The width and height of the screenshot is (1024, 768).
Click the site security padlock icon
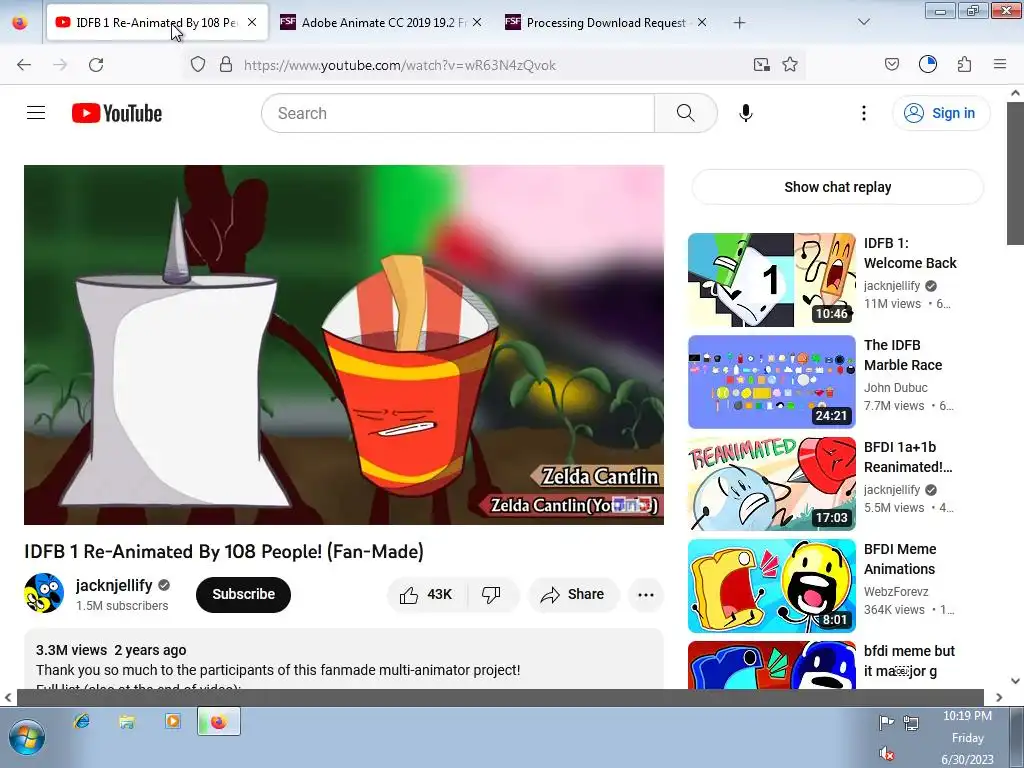coord(226,65)
